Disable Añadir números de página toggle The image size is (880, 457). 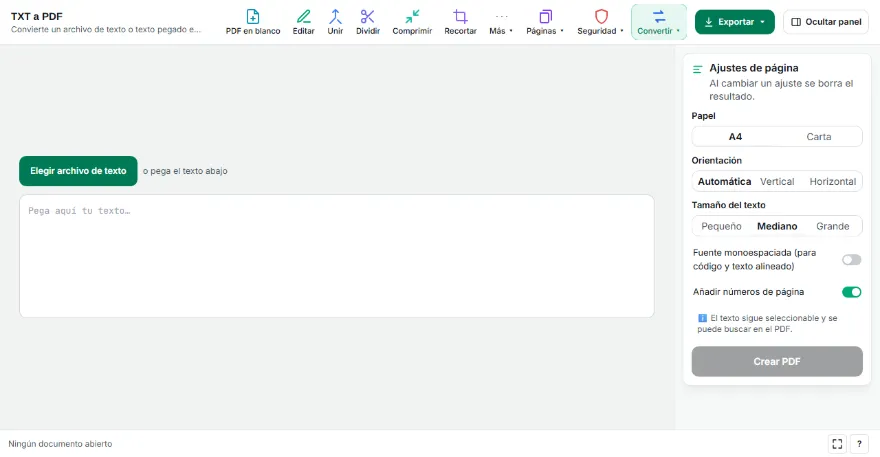pos(851,292)
